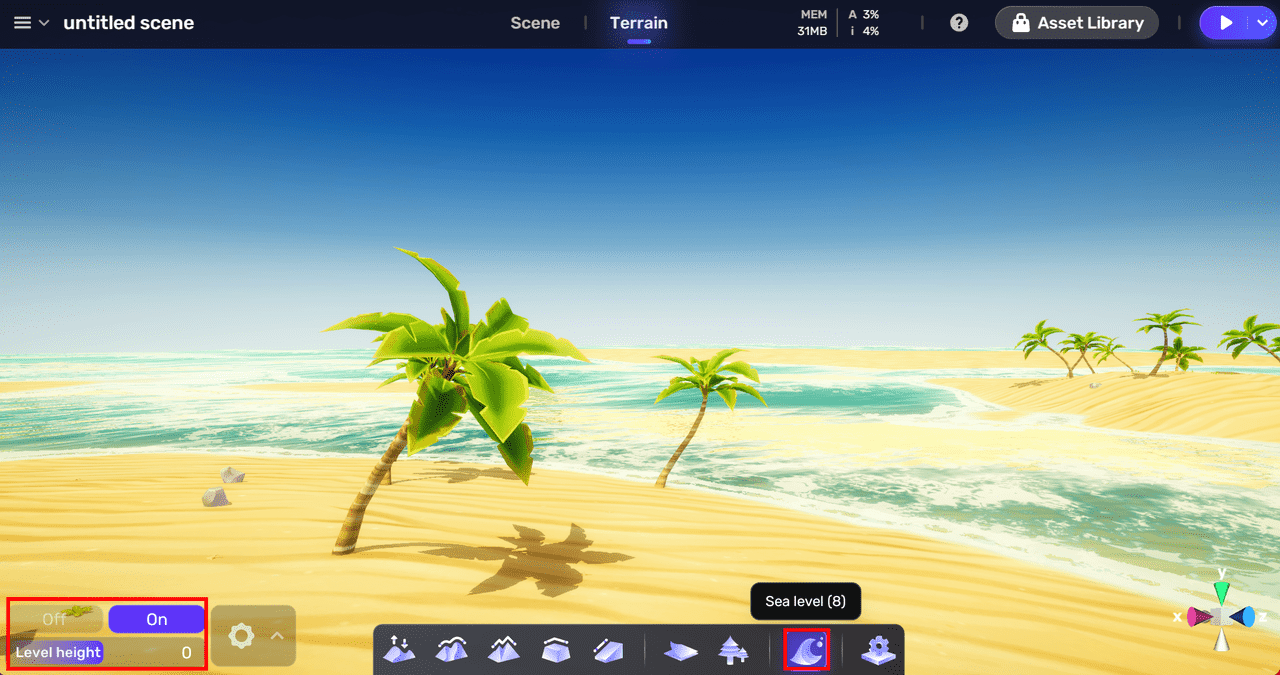Open the help question mark icon
Screen dimensions: 1280x675
click(959, 23)
